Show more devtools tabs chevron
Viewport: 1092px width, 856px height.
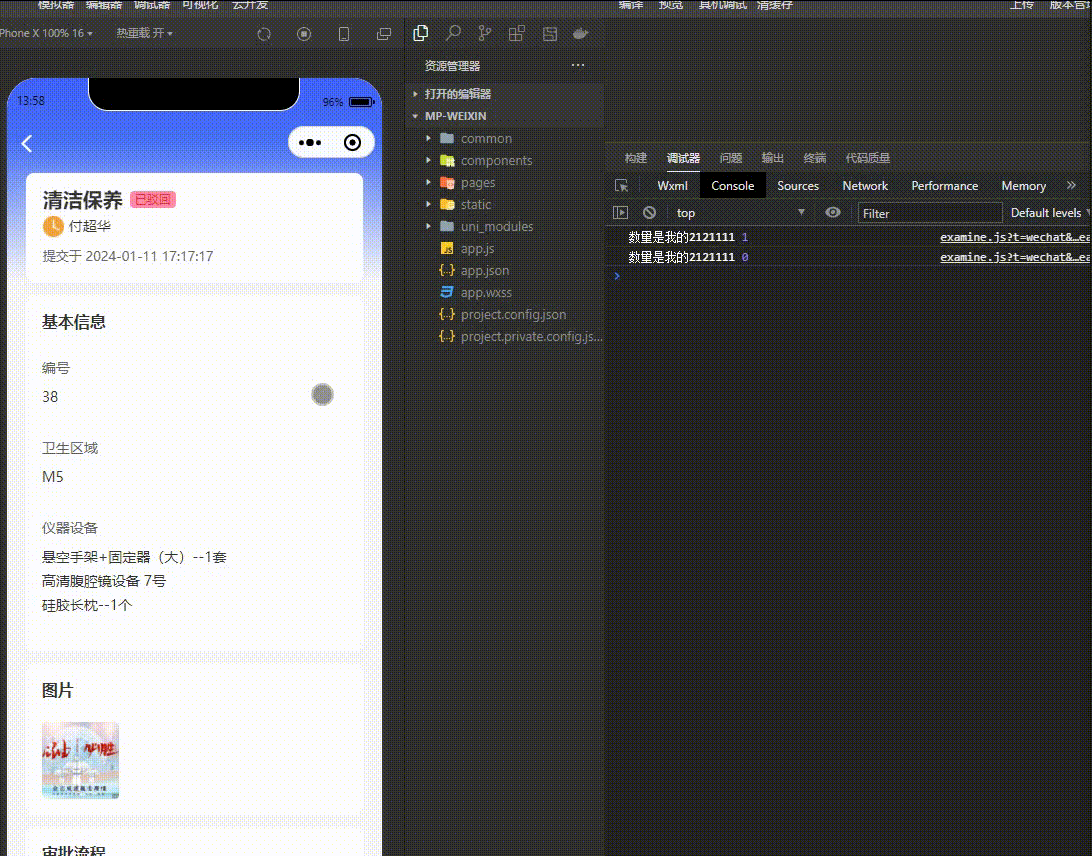pyautogui.click(x=1071, y=185)
